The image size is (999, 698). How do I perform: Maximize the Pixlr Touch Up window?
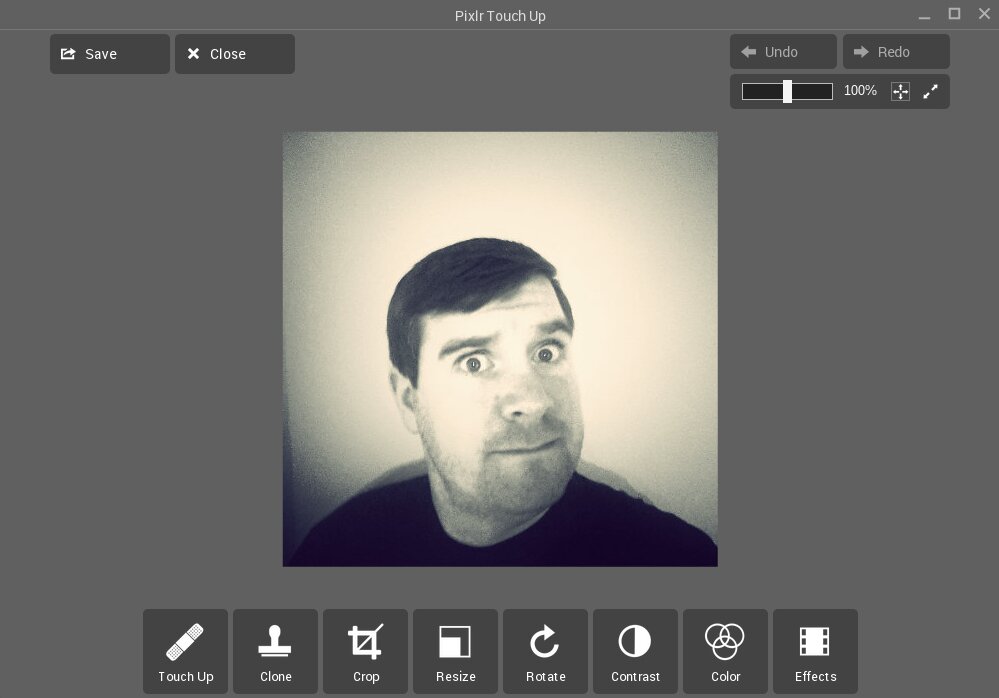click(954, 14)
